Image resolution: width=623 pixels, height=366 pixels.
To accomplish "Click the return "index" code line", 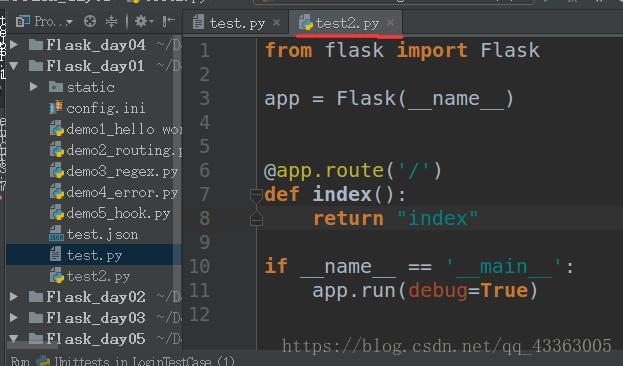I will pyautogui.click(x=396, y=219).
